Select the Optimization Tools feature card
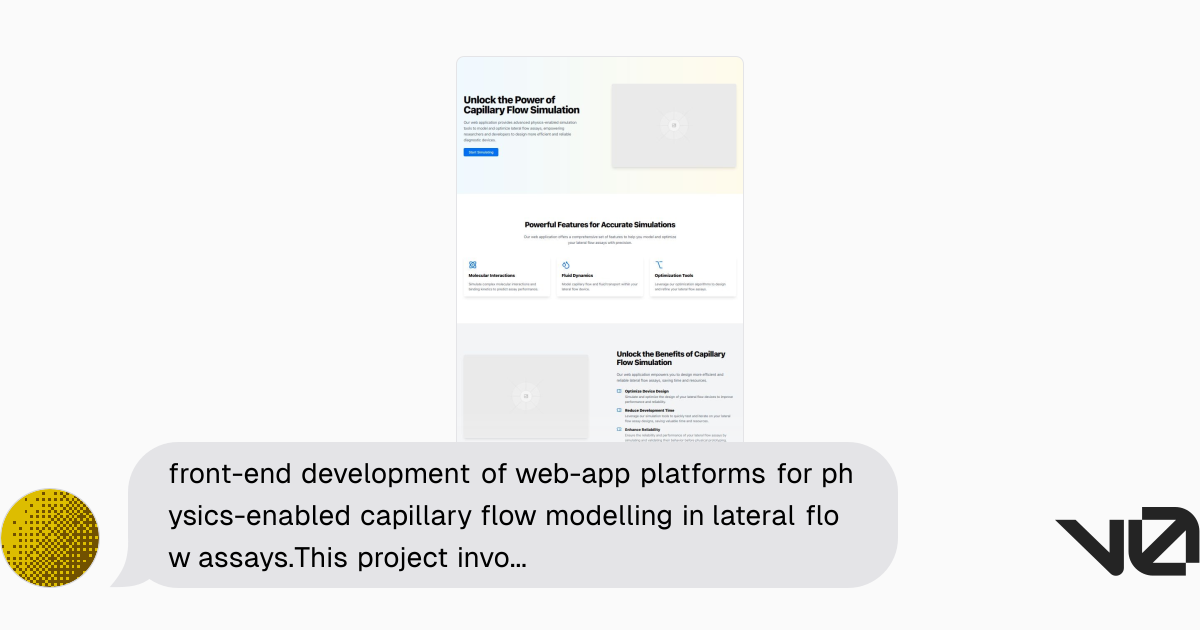 [693, 276]
